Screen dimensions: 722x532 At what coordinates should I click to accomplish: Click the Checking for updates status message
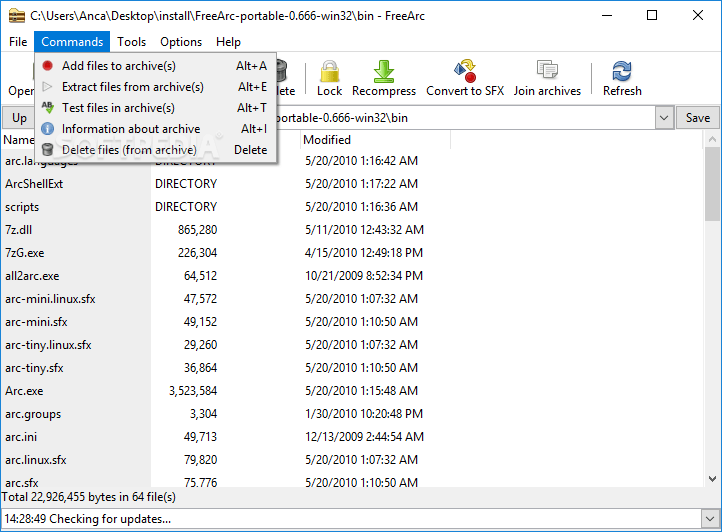[x=87, y=519]
